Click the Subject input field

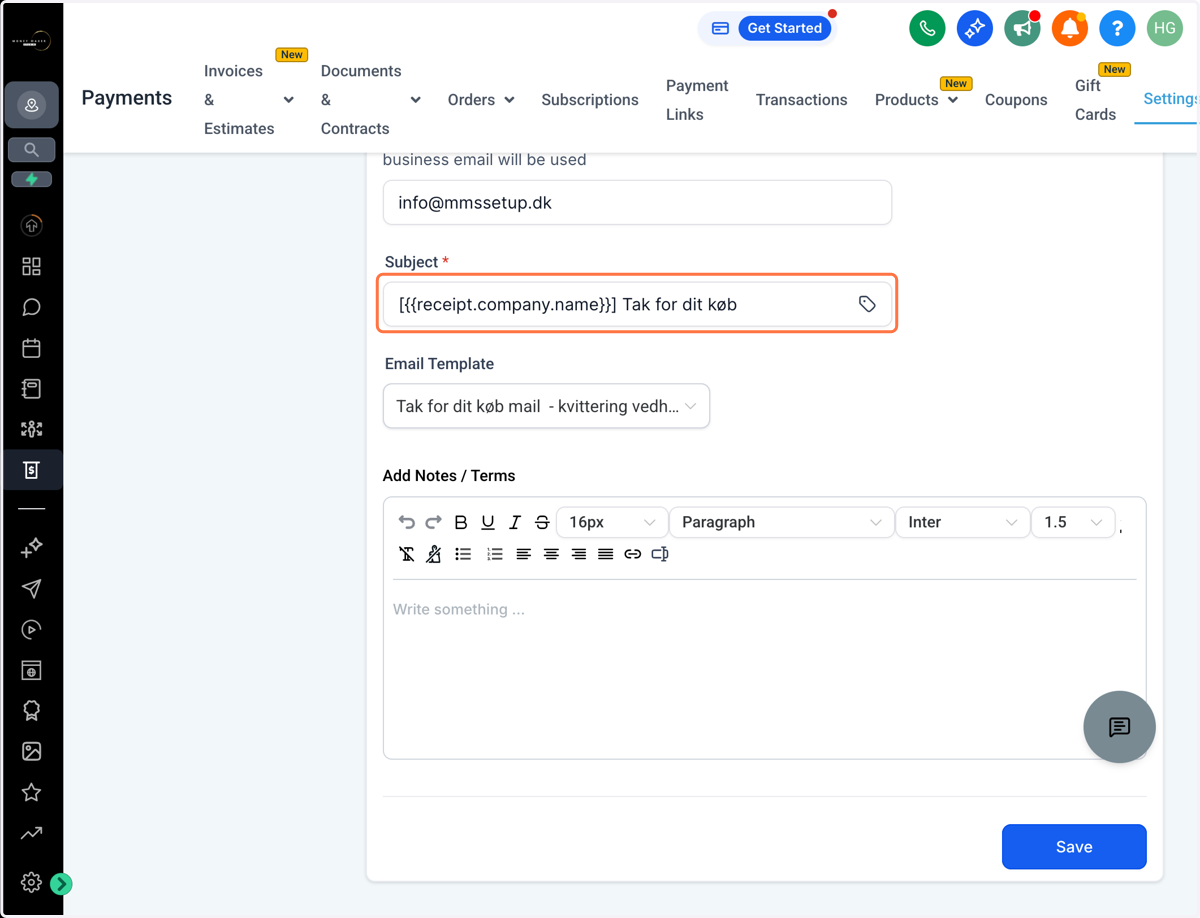(637, 304)
